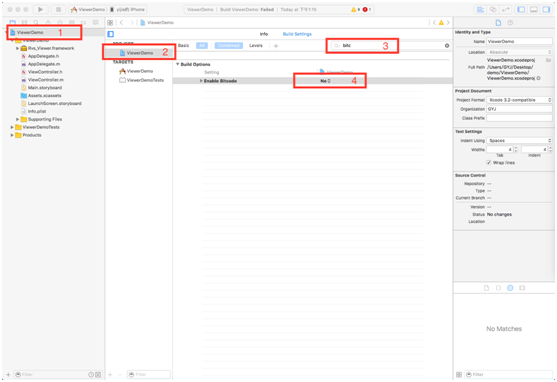Open the Test navigator diamond icon
This screenshot has height=382, width=557.
point(60,22)
